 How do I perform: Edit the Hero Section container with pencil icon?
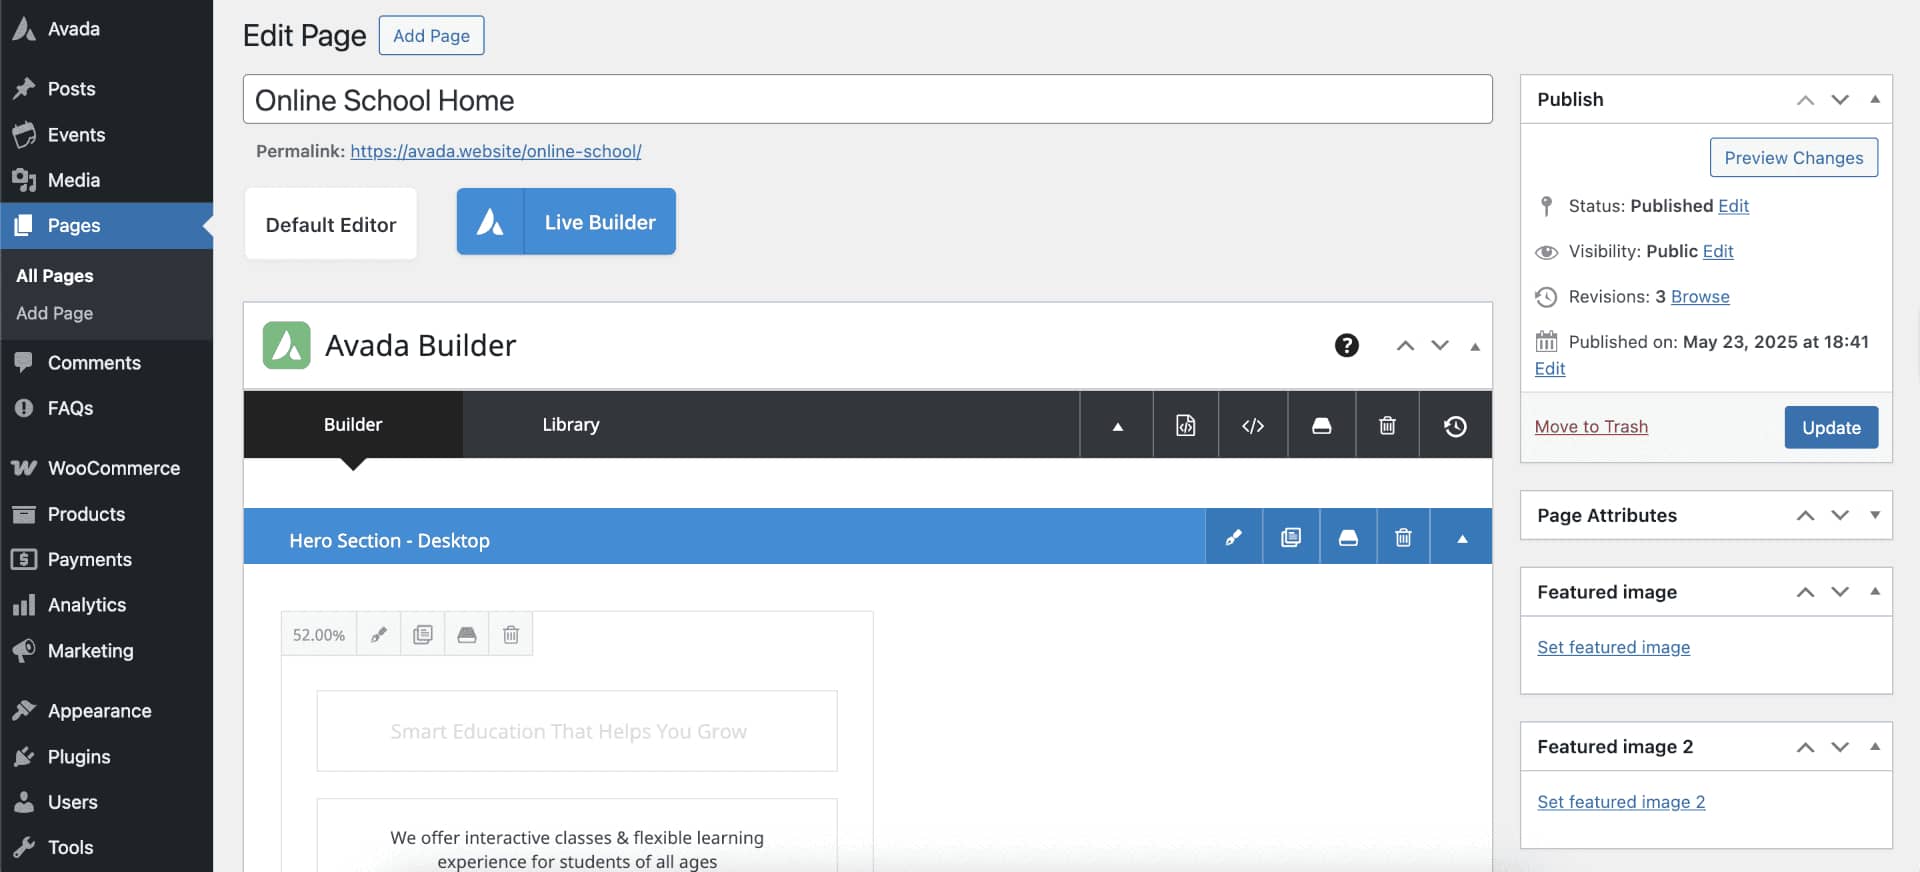coord(1234,538)
